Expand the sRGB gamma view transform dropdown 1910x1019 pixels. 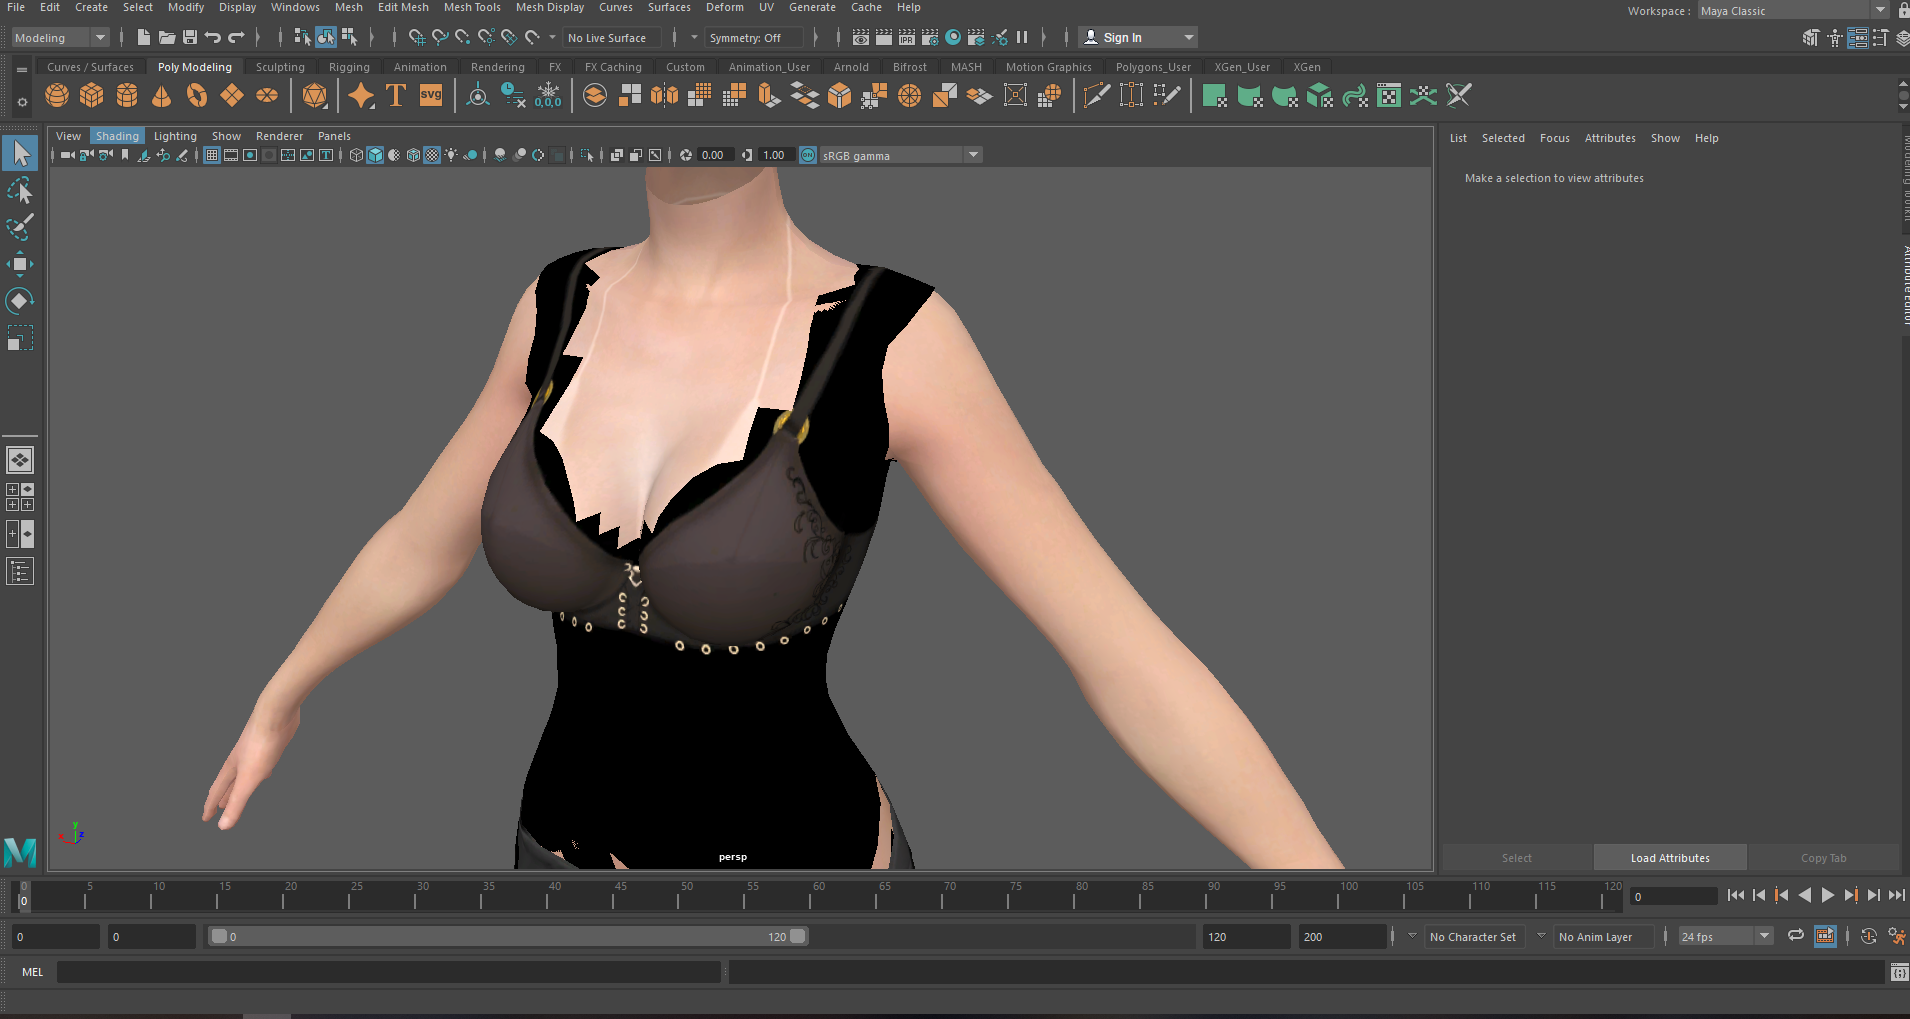click(973, 155)
